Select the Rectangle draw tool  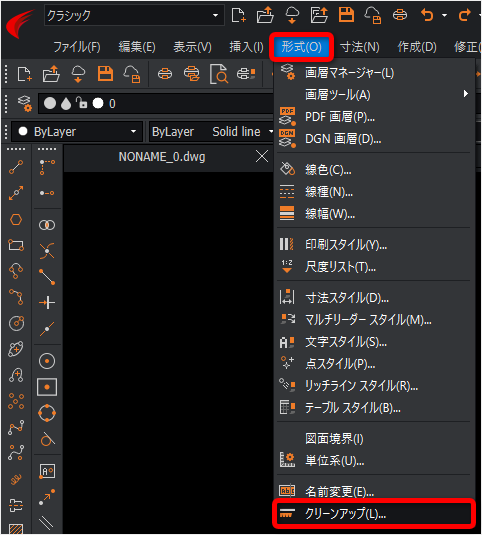pyautogui.click(x=16, y=245)
